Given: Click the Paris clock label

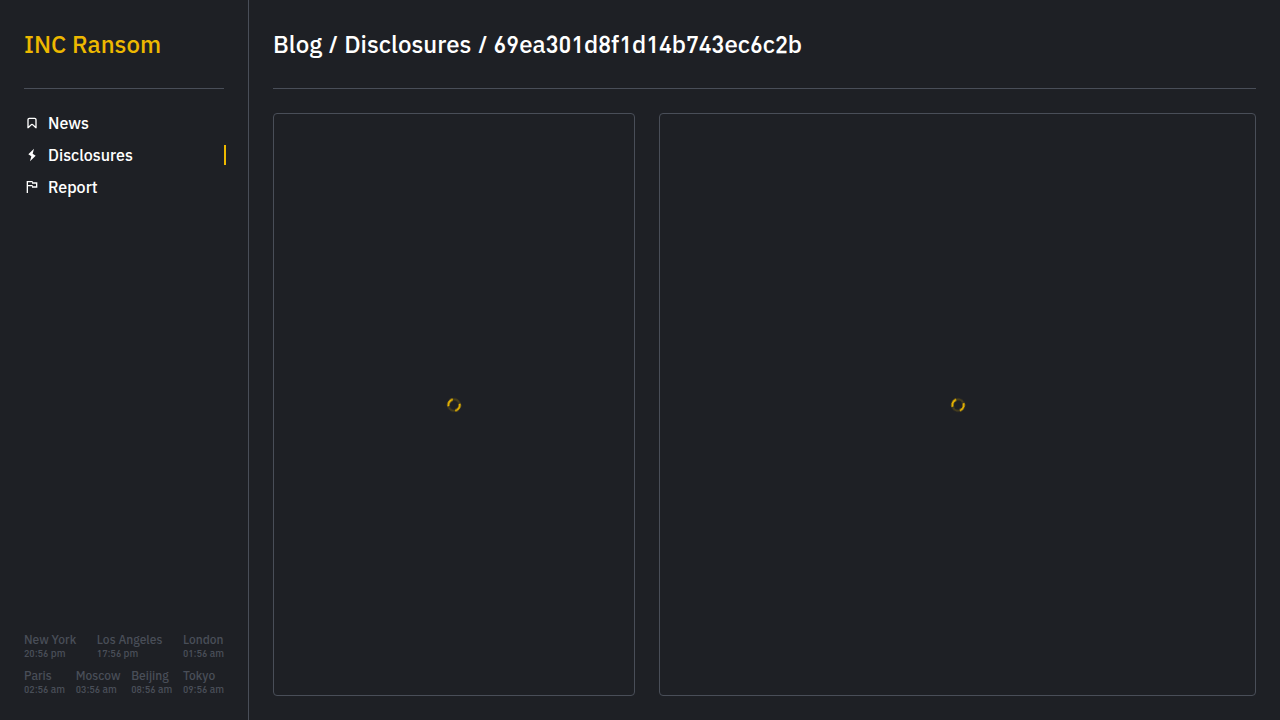Looking at the screenshot, I should click(38, 676).
